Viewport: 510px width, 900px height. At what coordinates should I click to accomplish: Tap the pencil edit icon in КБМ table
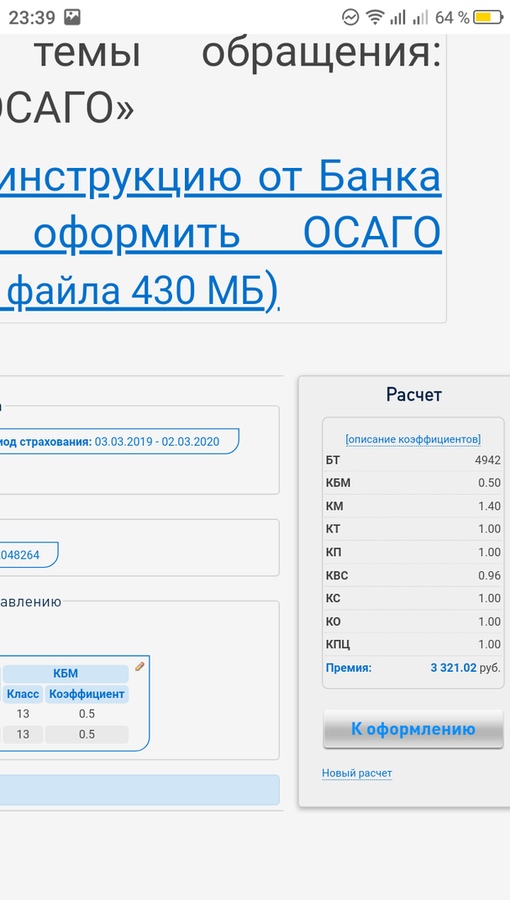coord(139,666)
